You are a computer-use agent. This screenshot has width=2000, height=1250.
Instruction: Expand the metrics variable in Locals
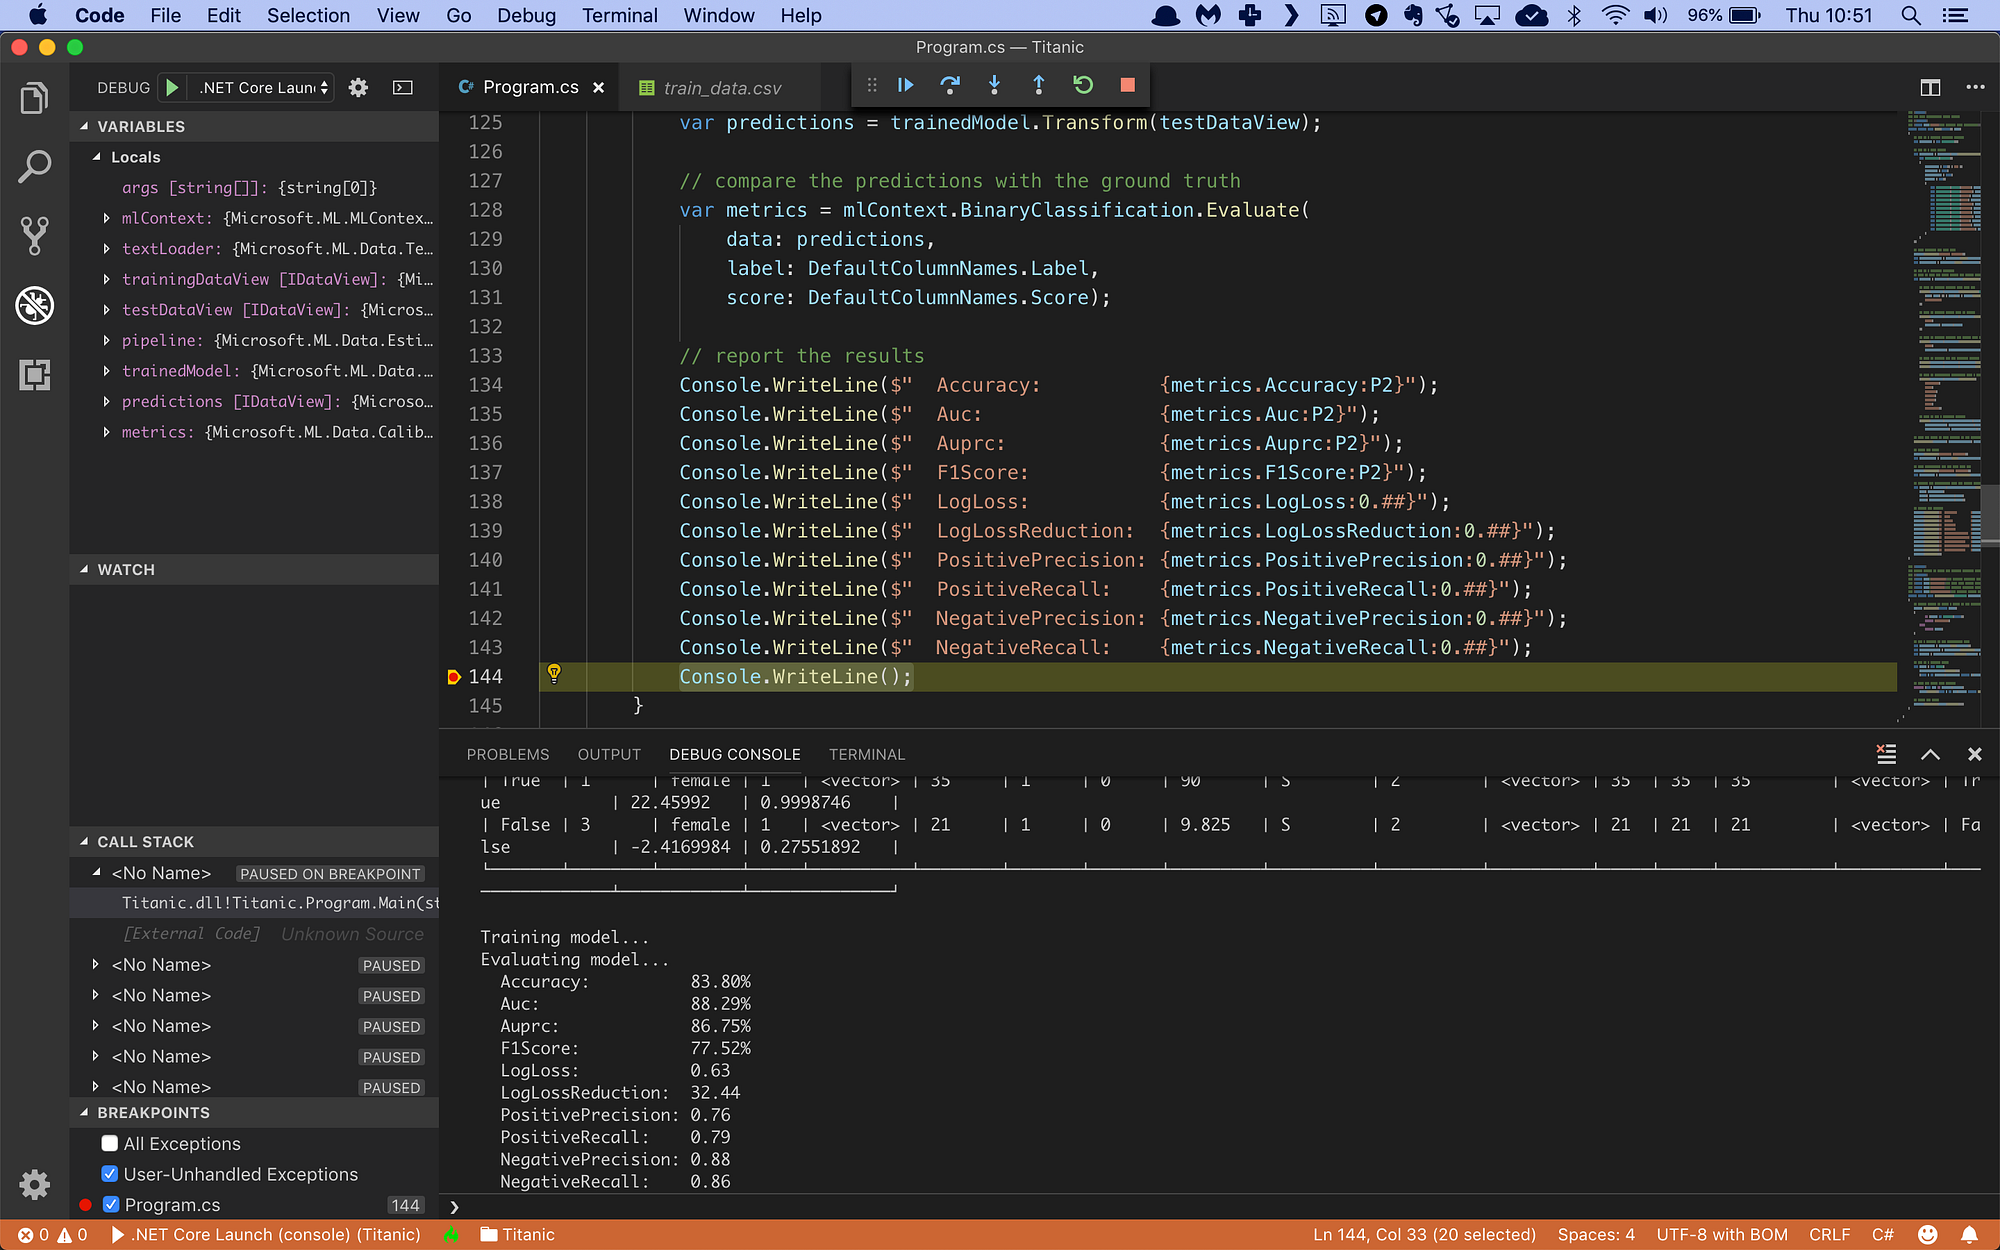pos(107,432)
